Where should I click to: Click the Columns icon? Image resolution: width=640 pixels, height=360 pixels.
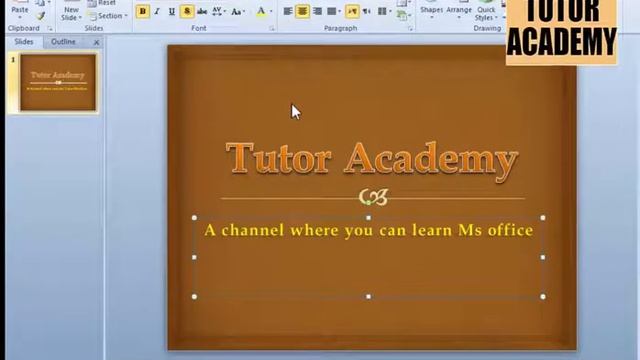point(382,11)
